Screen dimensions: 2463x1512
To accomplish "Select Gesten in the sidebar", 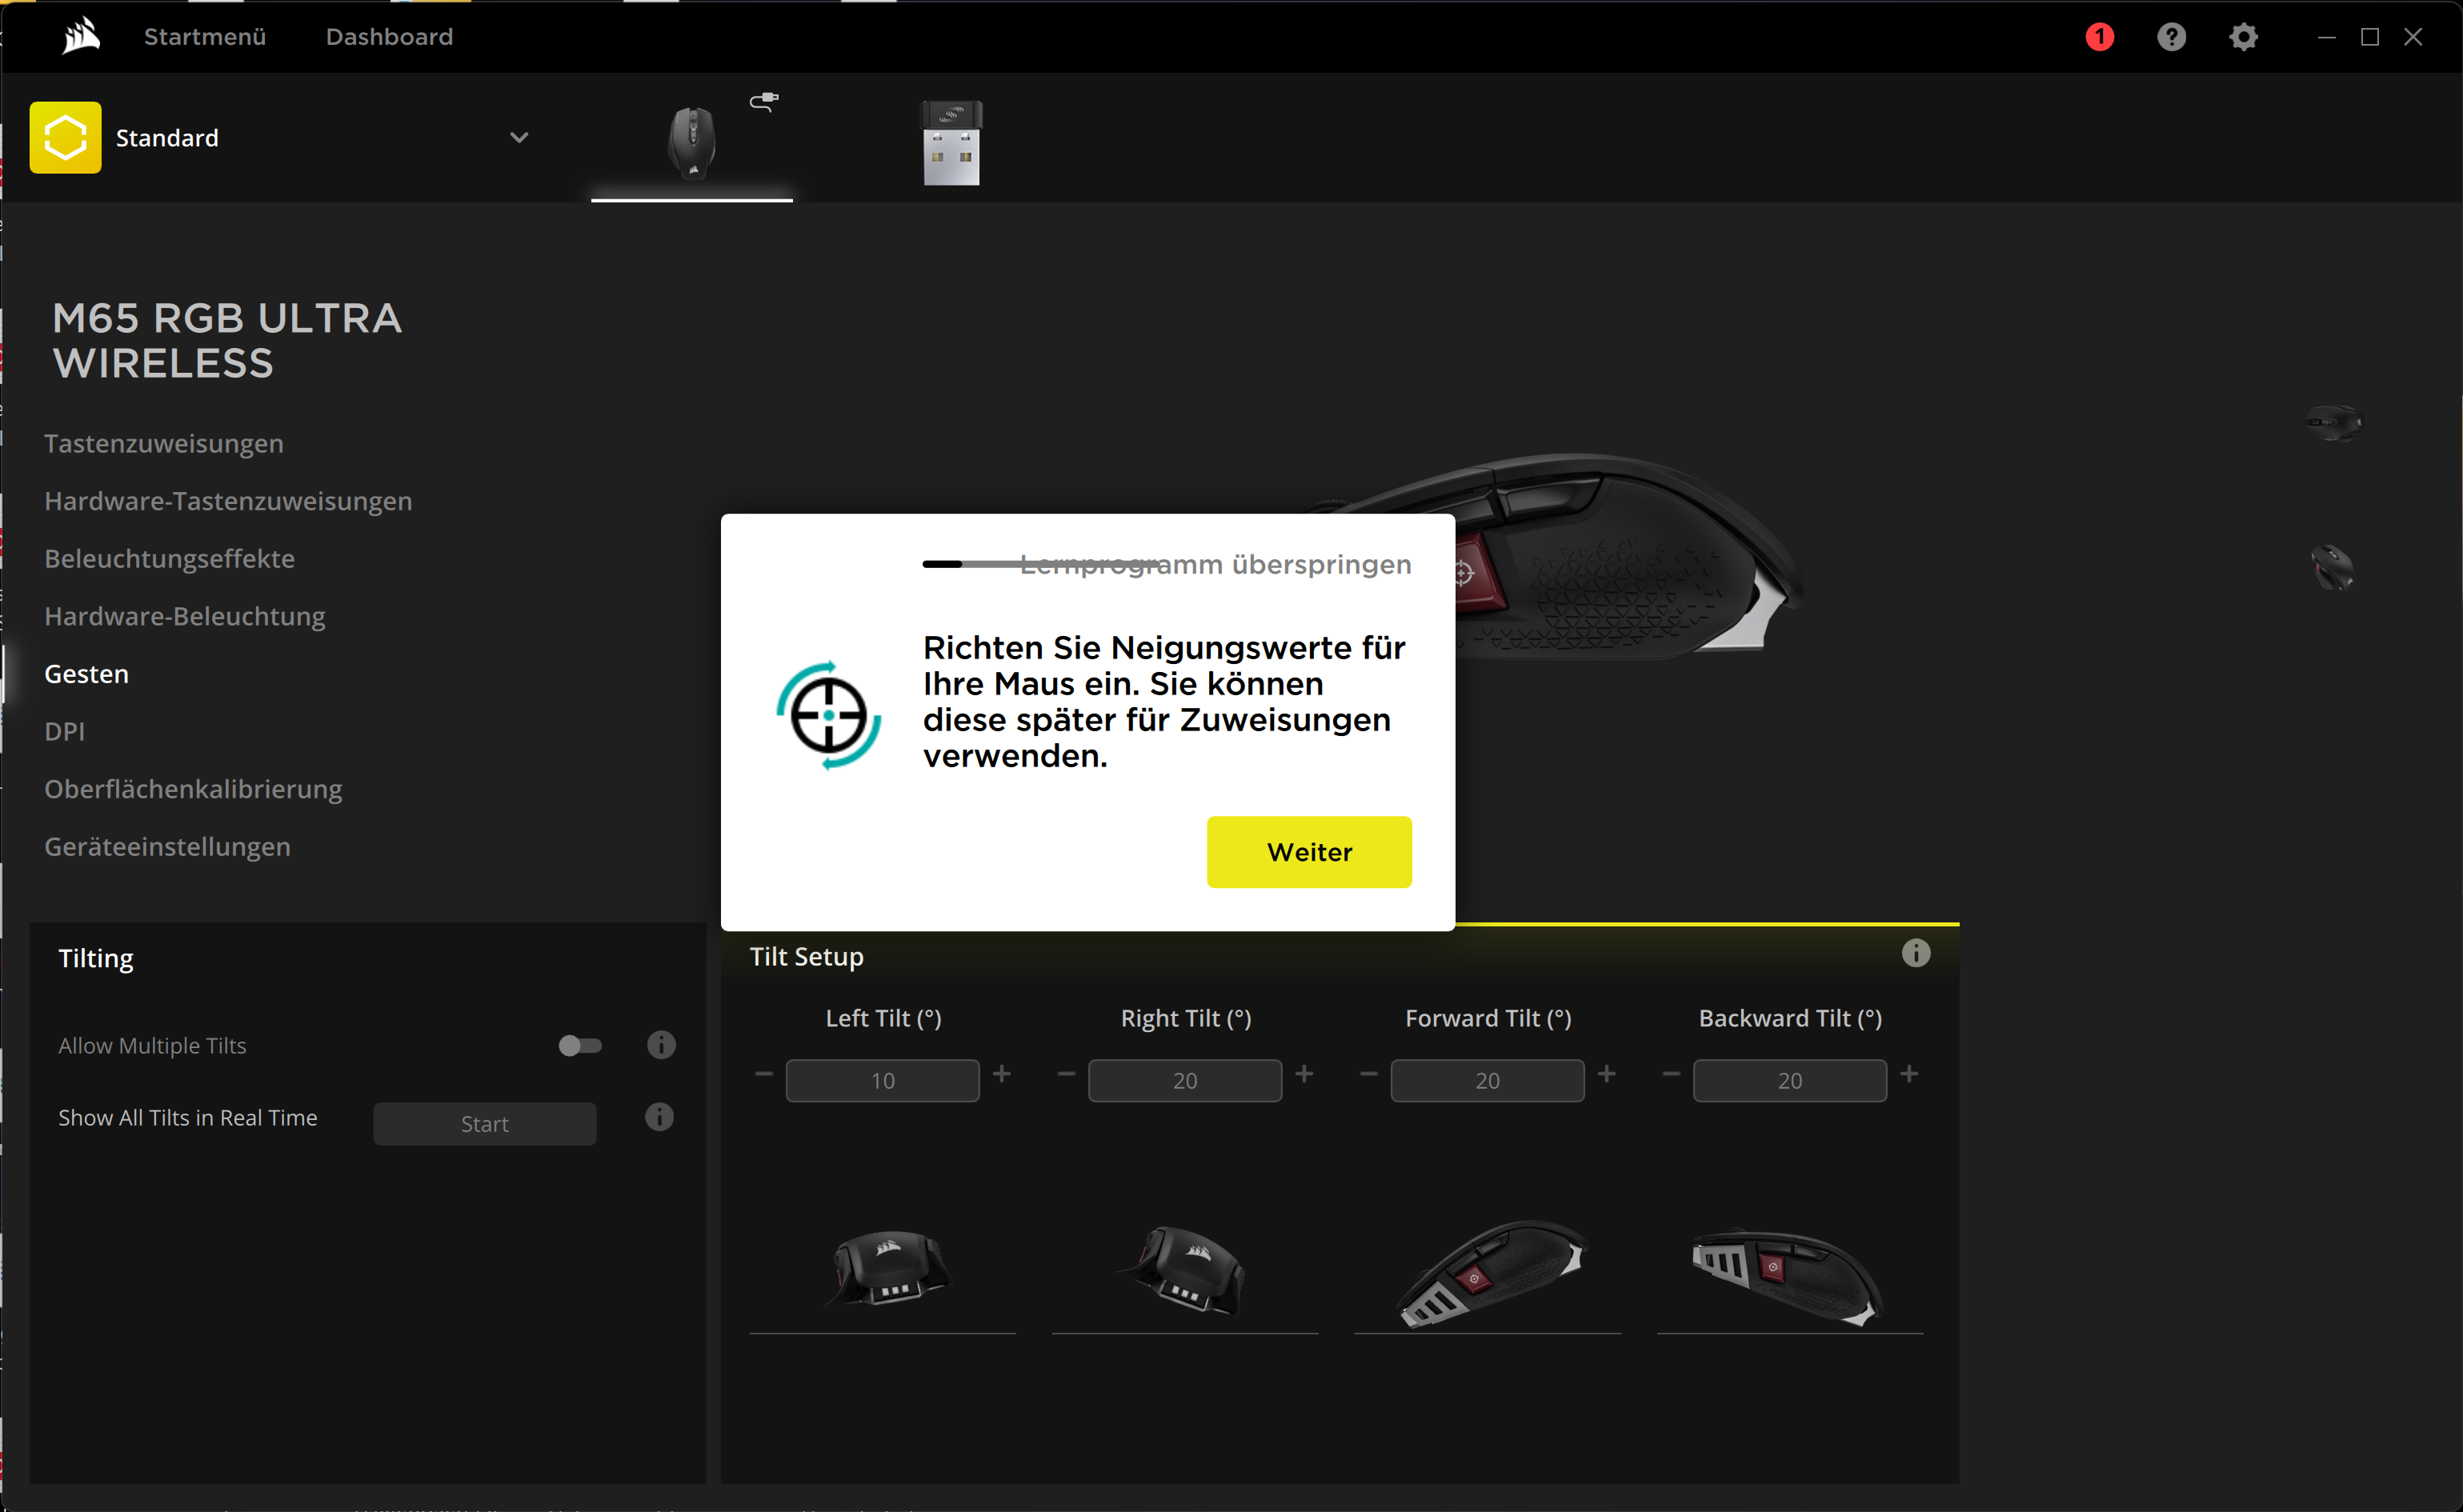I will [86, 674].
